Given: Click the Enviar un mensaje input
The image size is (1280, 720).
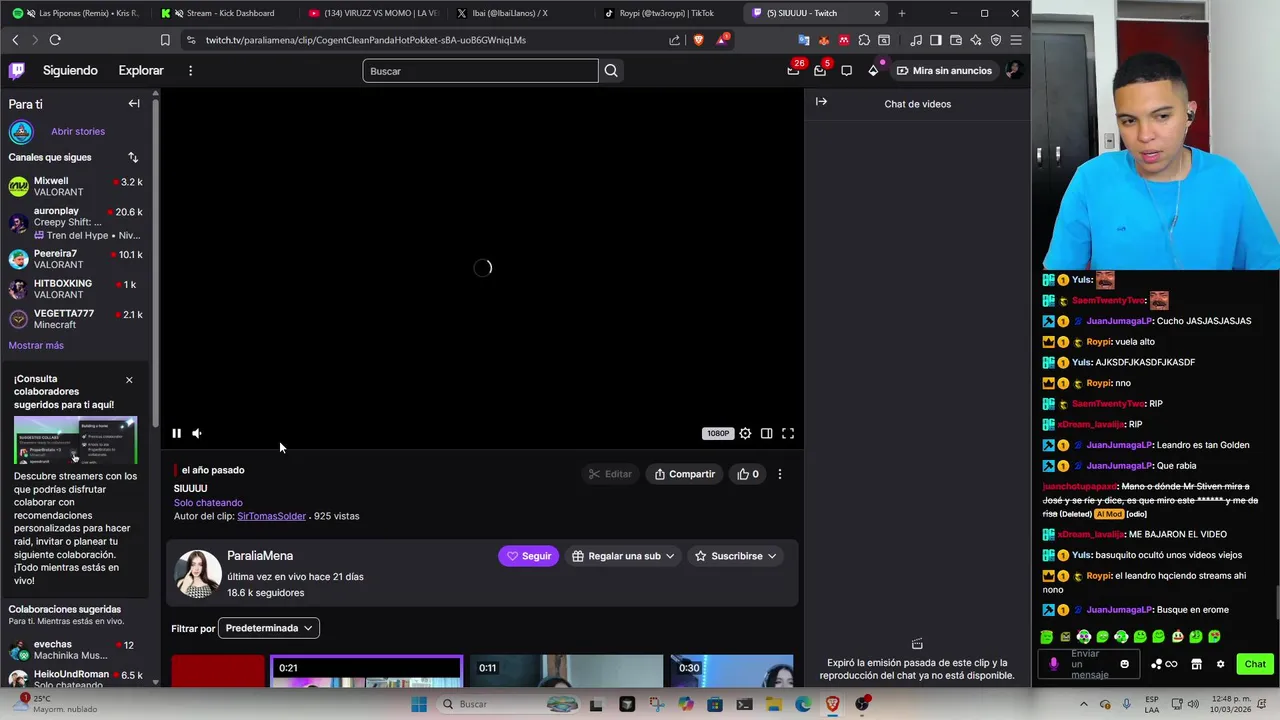Looking at the screenshot, I should coord(1090,664).
